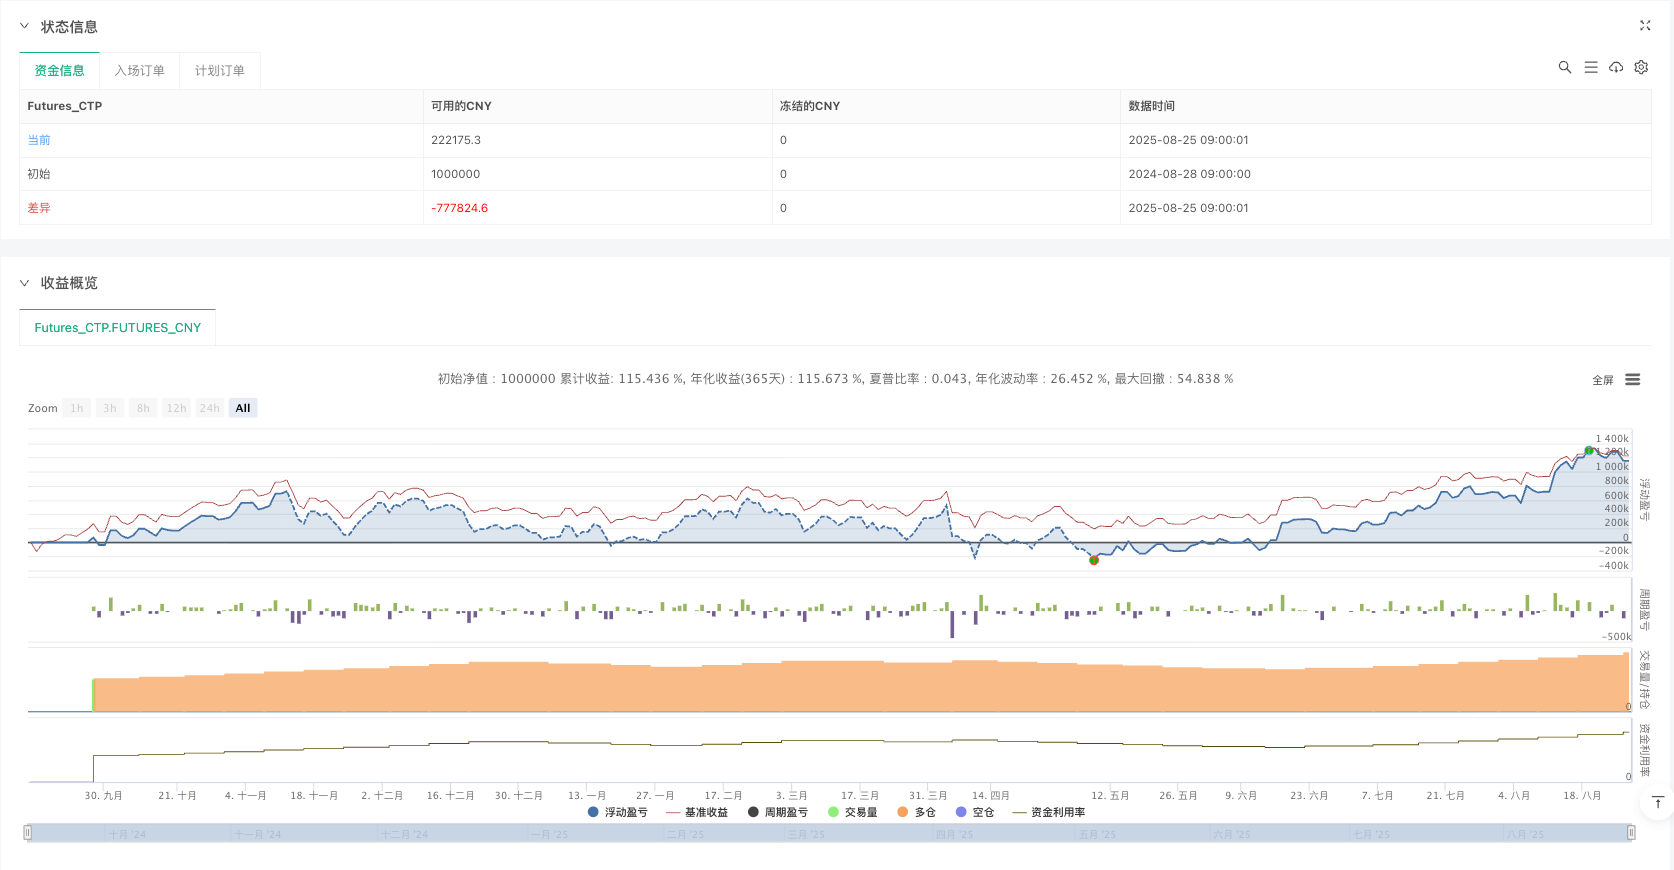Click the collapse arrows icon at top right

tap(1645, 26)
